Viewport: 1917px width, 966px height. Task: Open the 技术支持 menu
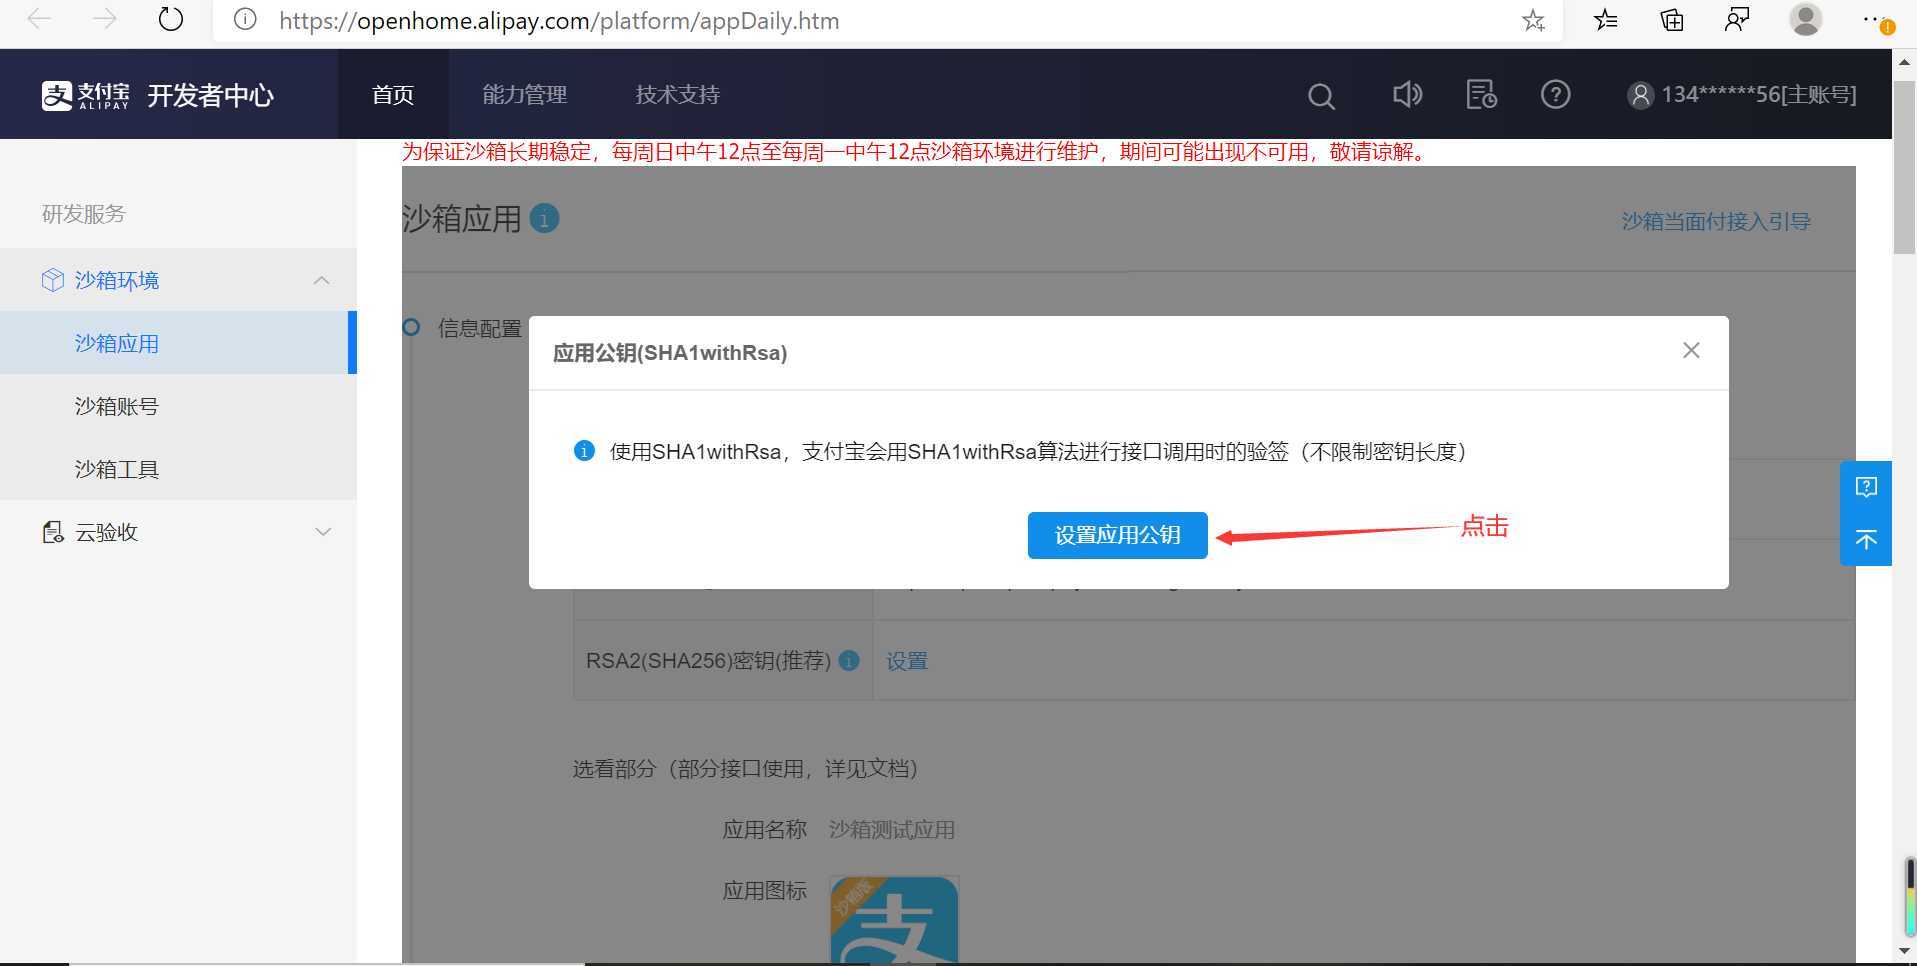pyautogui.click(x=676, y=94)
